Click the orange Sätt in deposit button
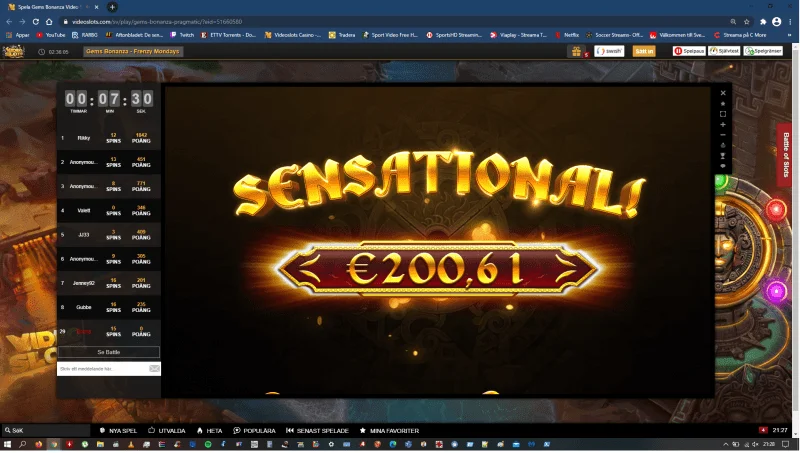Image resolution: width=800 pixels, height=453 pixels. point(644,51)
